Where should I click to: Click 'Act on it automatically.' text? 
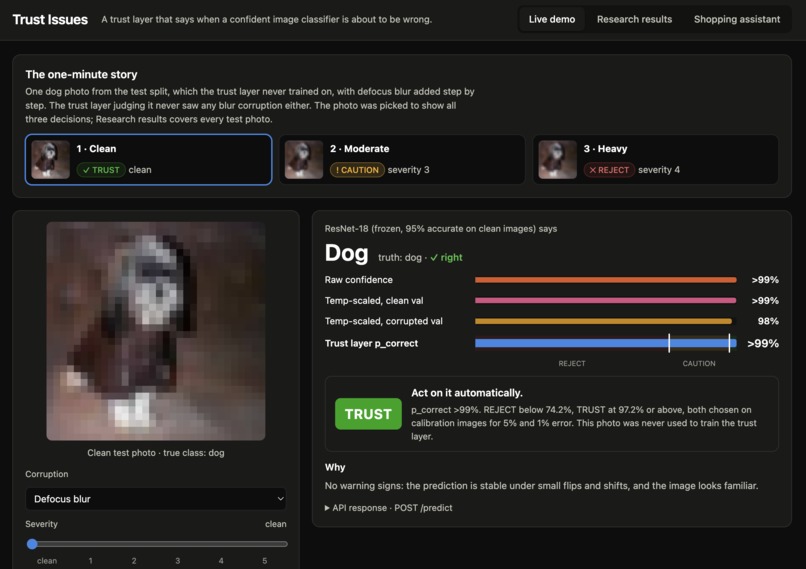tap(467, 393)
